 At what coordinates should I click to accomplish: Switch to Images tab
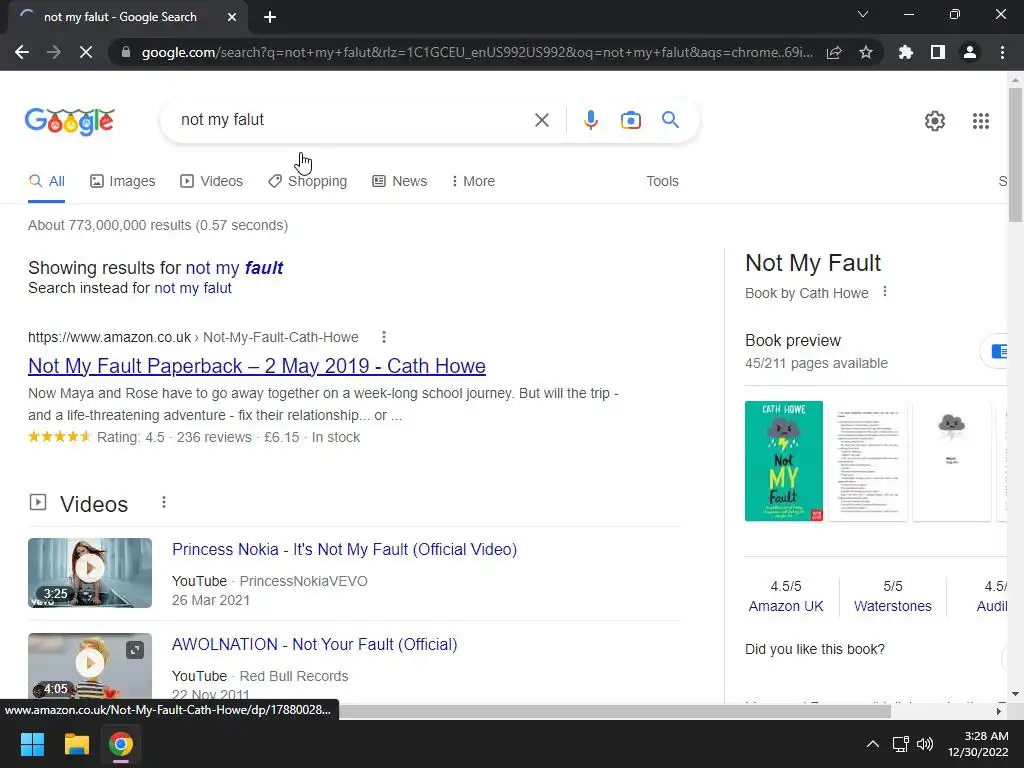click(123, 182)
